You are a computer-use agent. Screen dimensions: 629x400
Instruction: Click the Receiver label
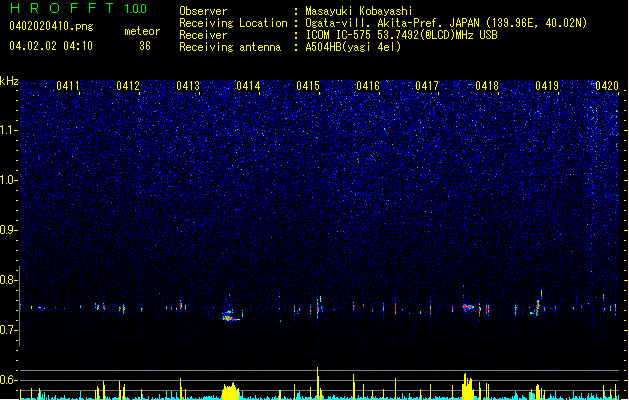tap(203, 35)
